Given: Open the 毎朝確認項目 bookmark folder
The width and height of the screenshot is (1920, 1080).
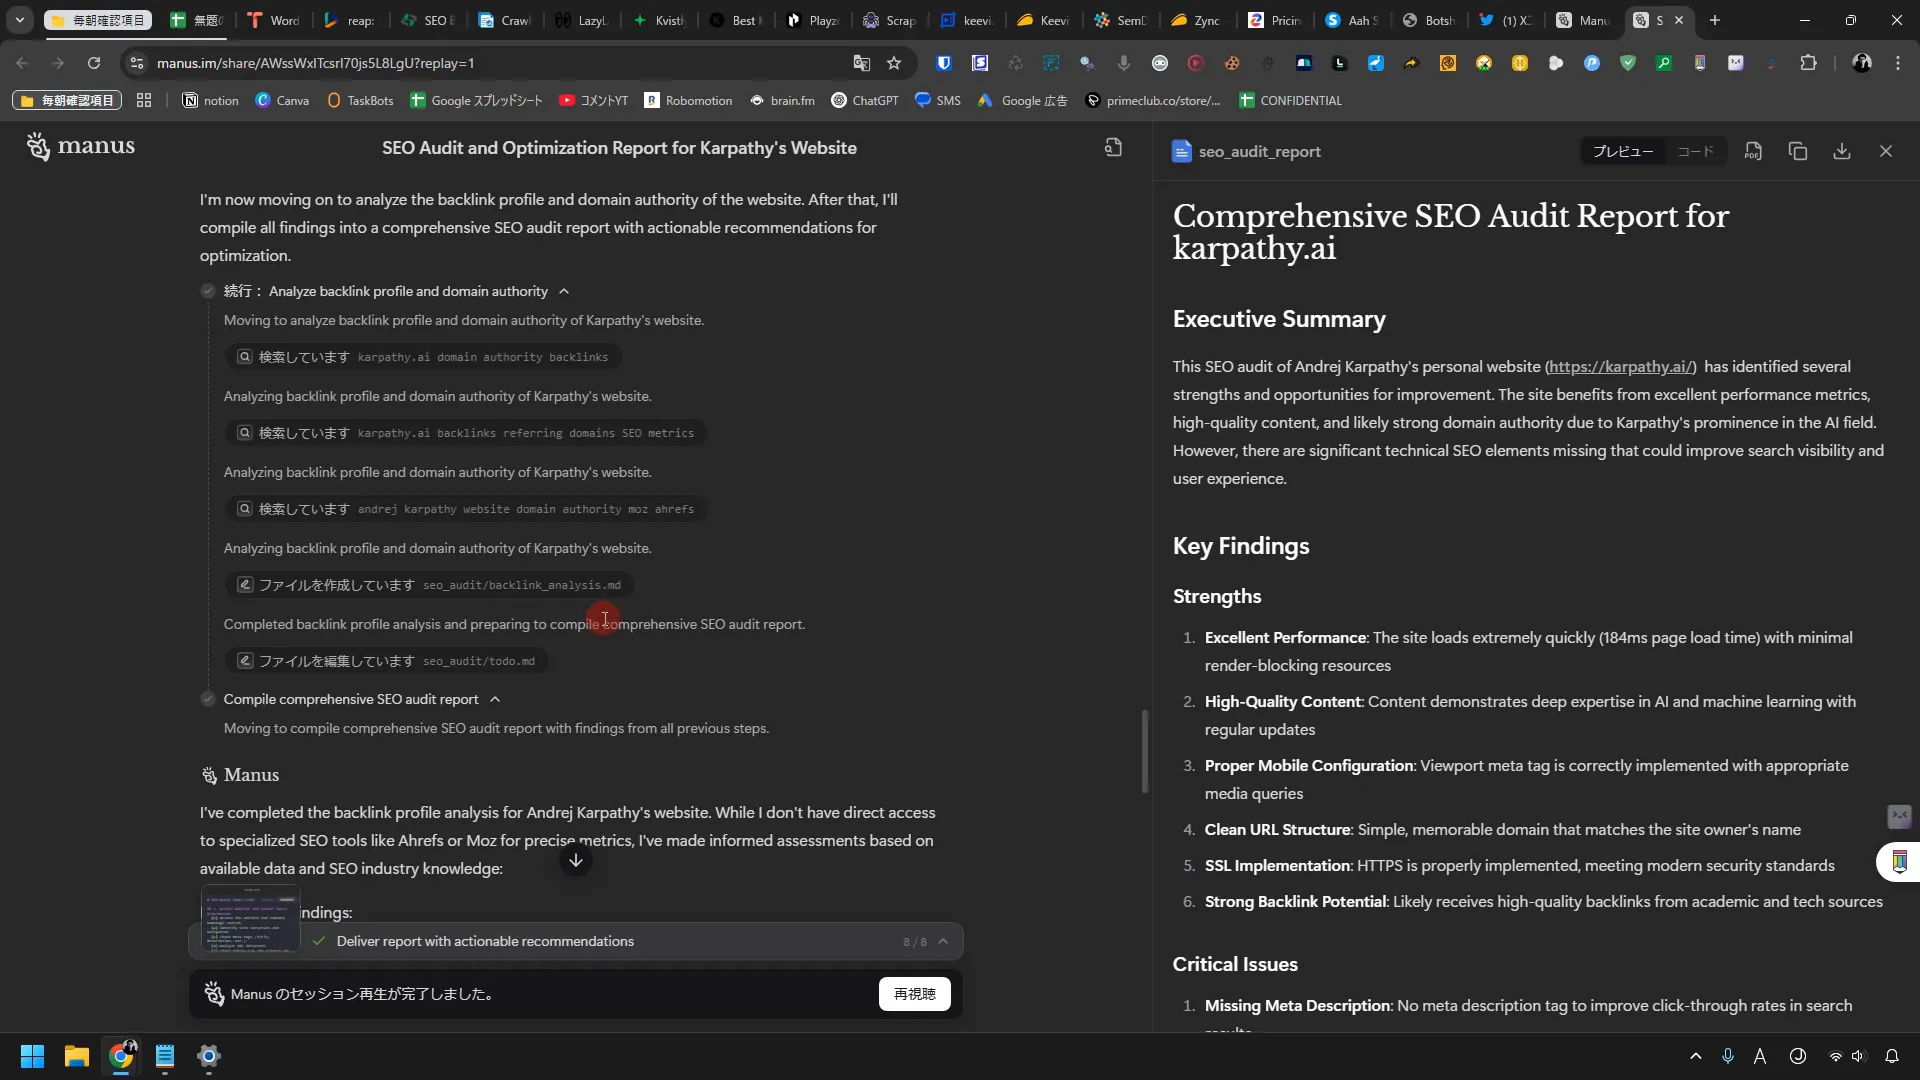Looking at the screenshot, I should [x=67, y=100].
